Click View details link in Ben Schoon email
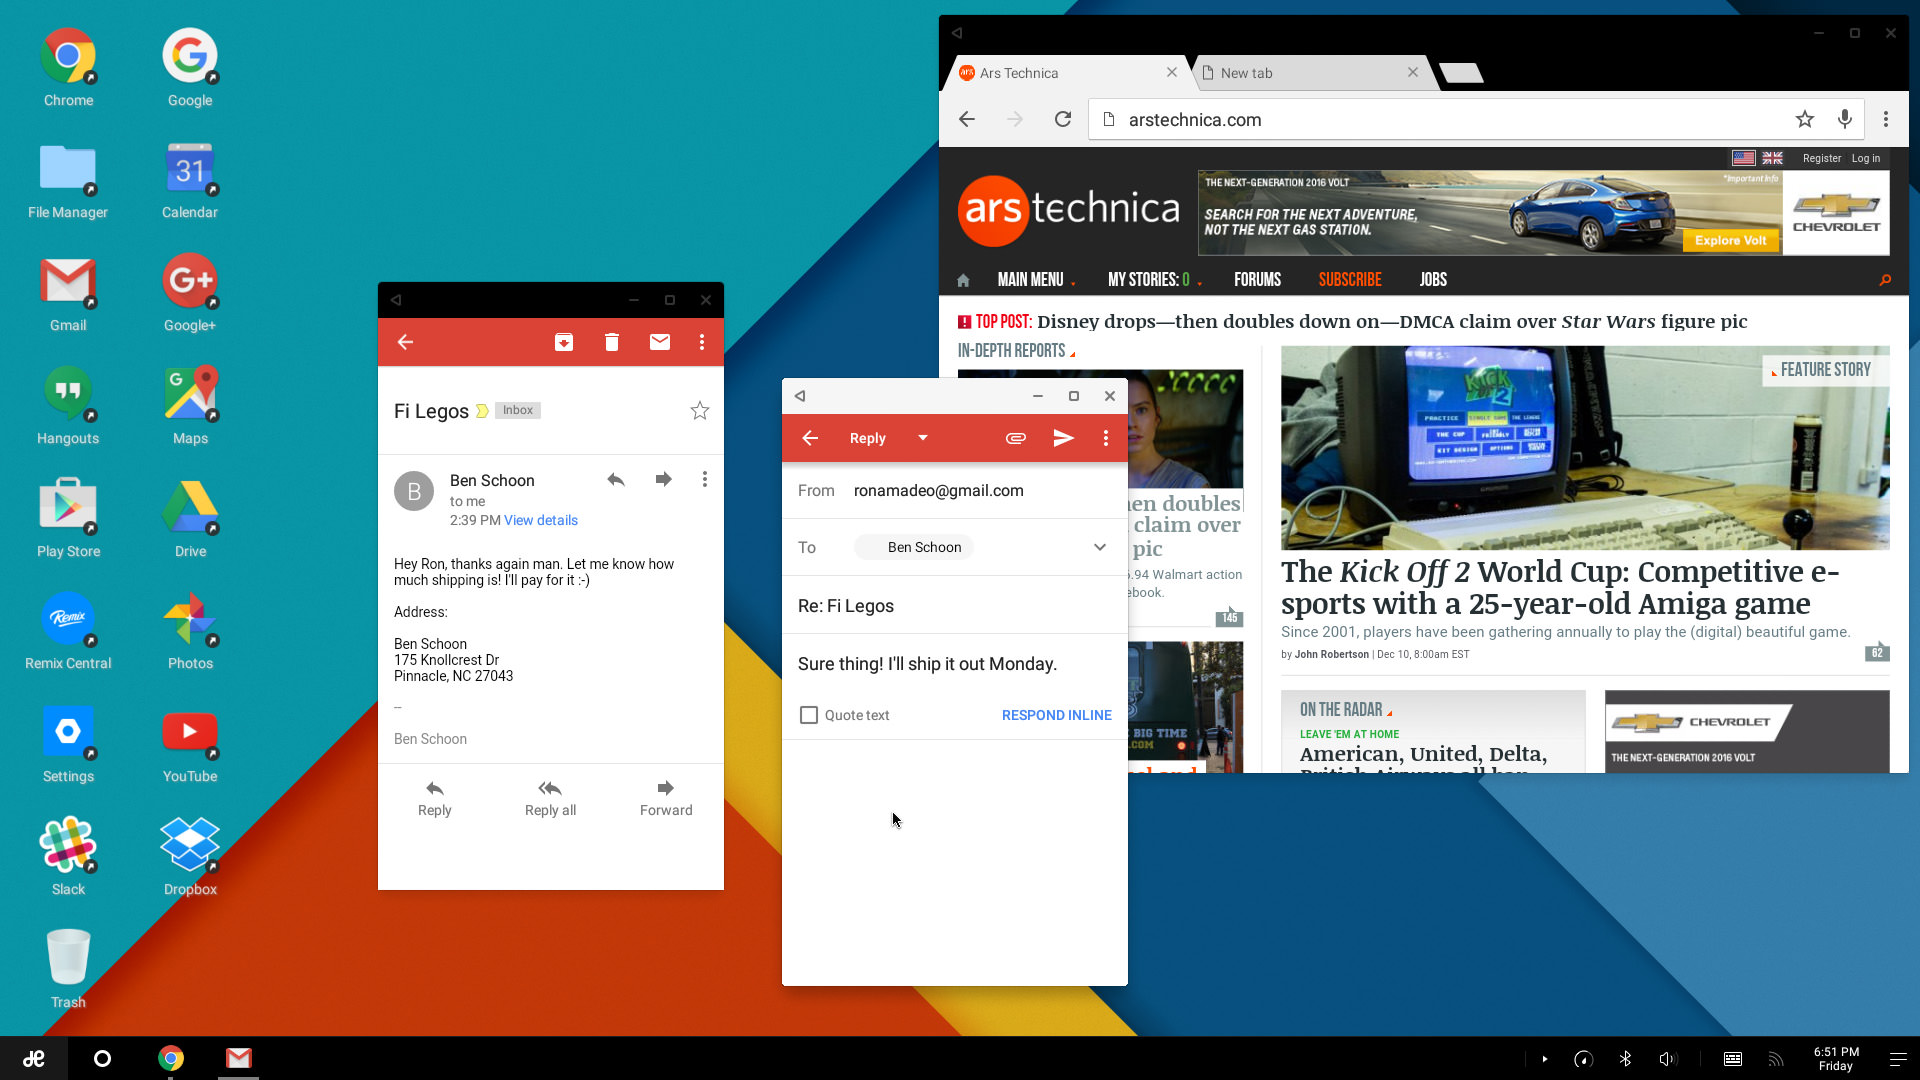The height and width of the screenshot is (1080, 1920). [541, 520]
